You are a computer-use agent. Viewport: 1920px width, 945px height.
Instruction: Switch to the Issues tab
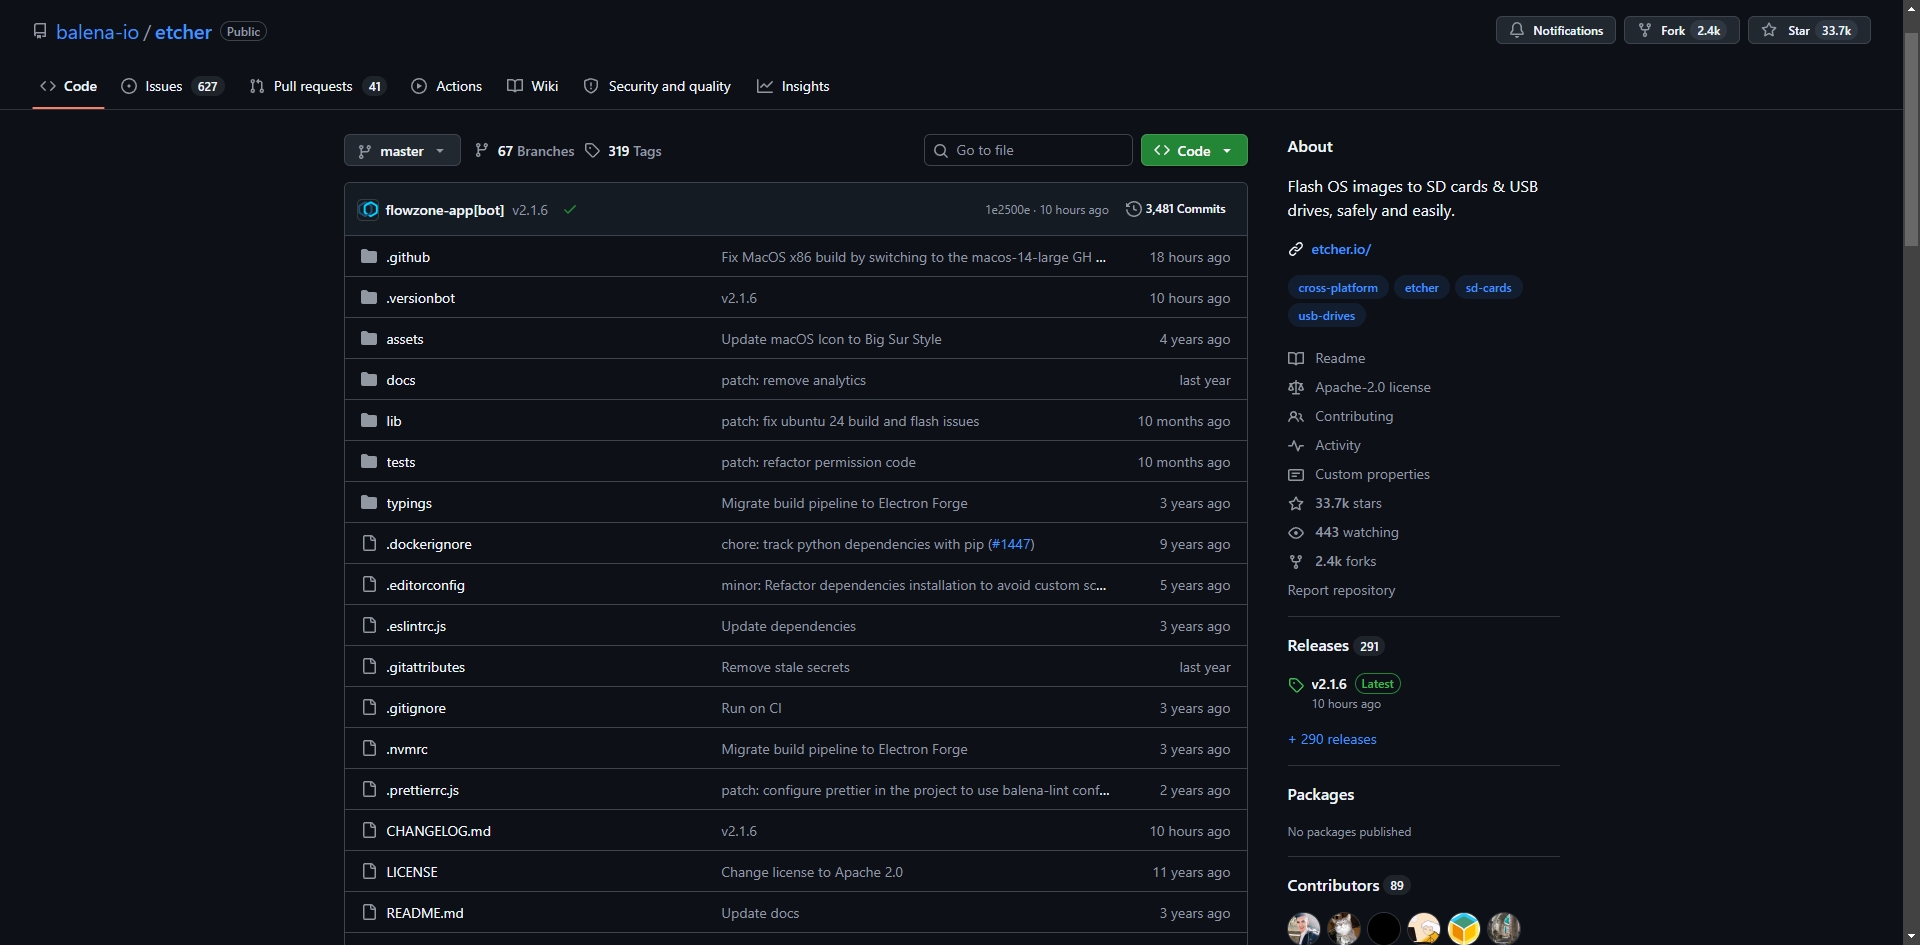click(172, 86)
